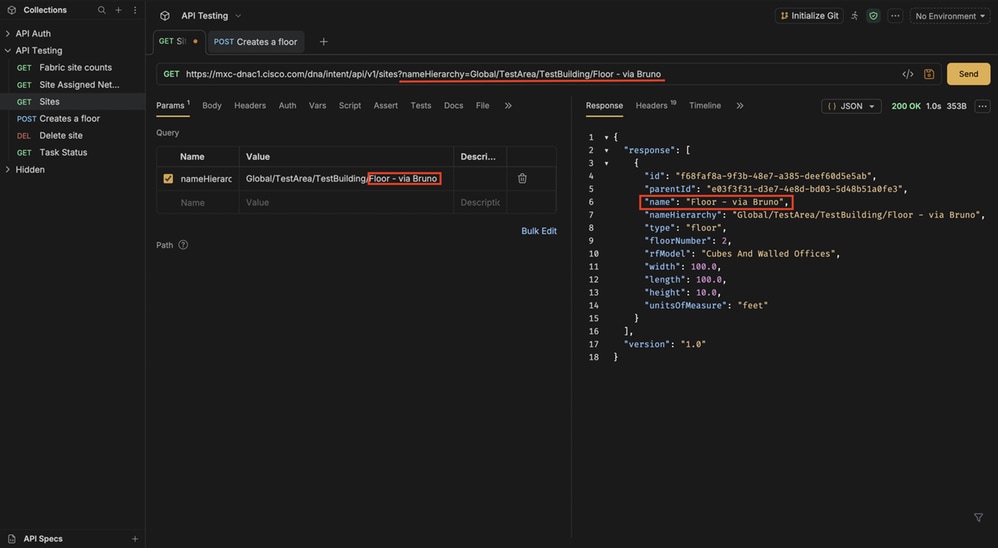Search collections with the magnifier icon

click(x=102, y=10)
